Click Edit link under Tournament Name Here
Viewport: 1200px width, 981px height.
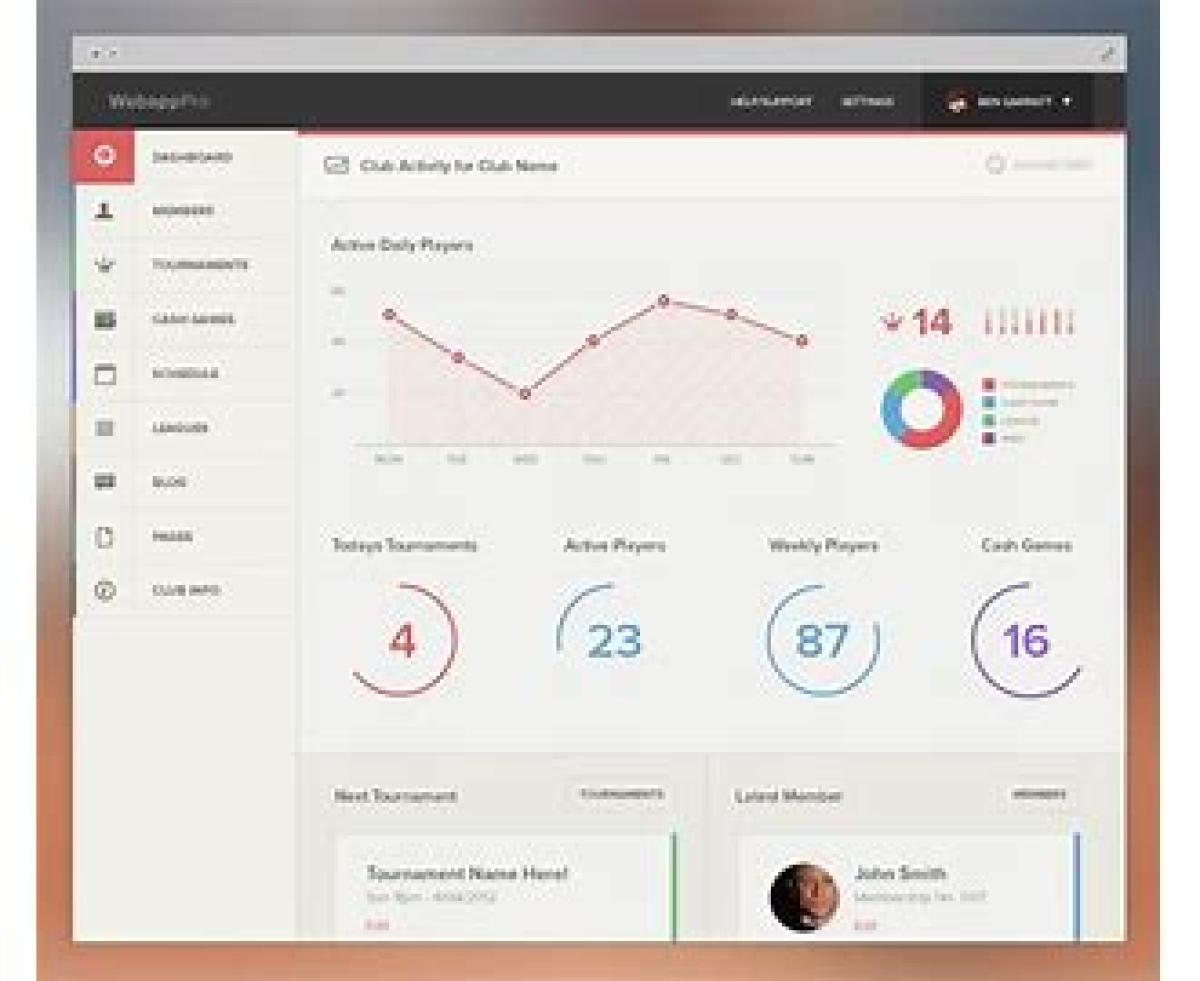tap(377, 925)
